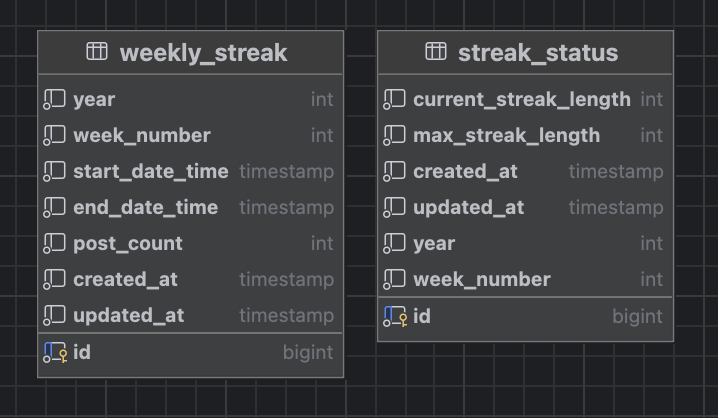Select updated_at column in weekly_streak
The width and height of the screenshot is (718, 418).
(190, 316)
